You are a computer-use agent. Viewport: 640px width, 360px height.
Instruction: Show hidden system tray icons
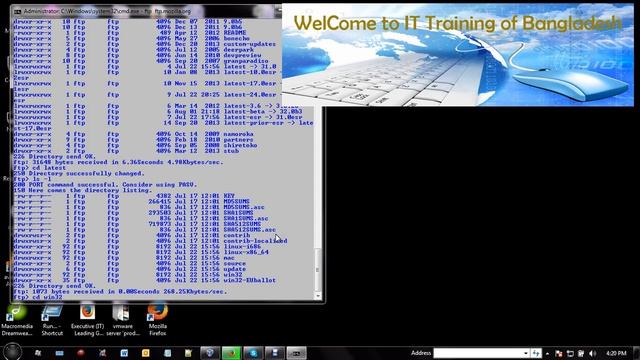tap(547, 353)
